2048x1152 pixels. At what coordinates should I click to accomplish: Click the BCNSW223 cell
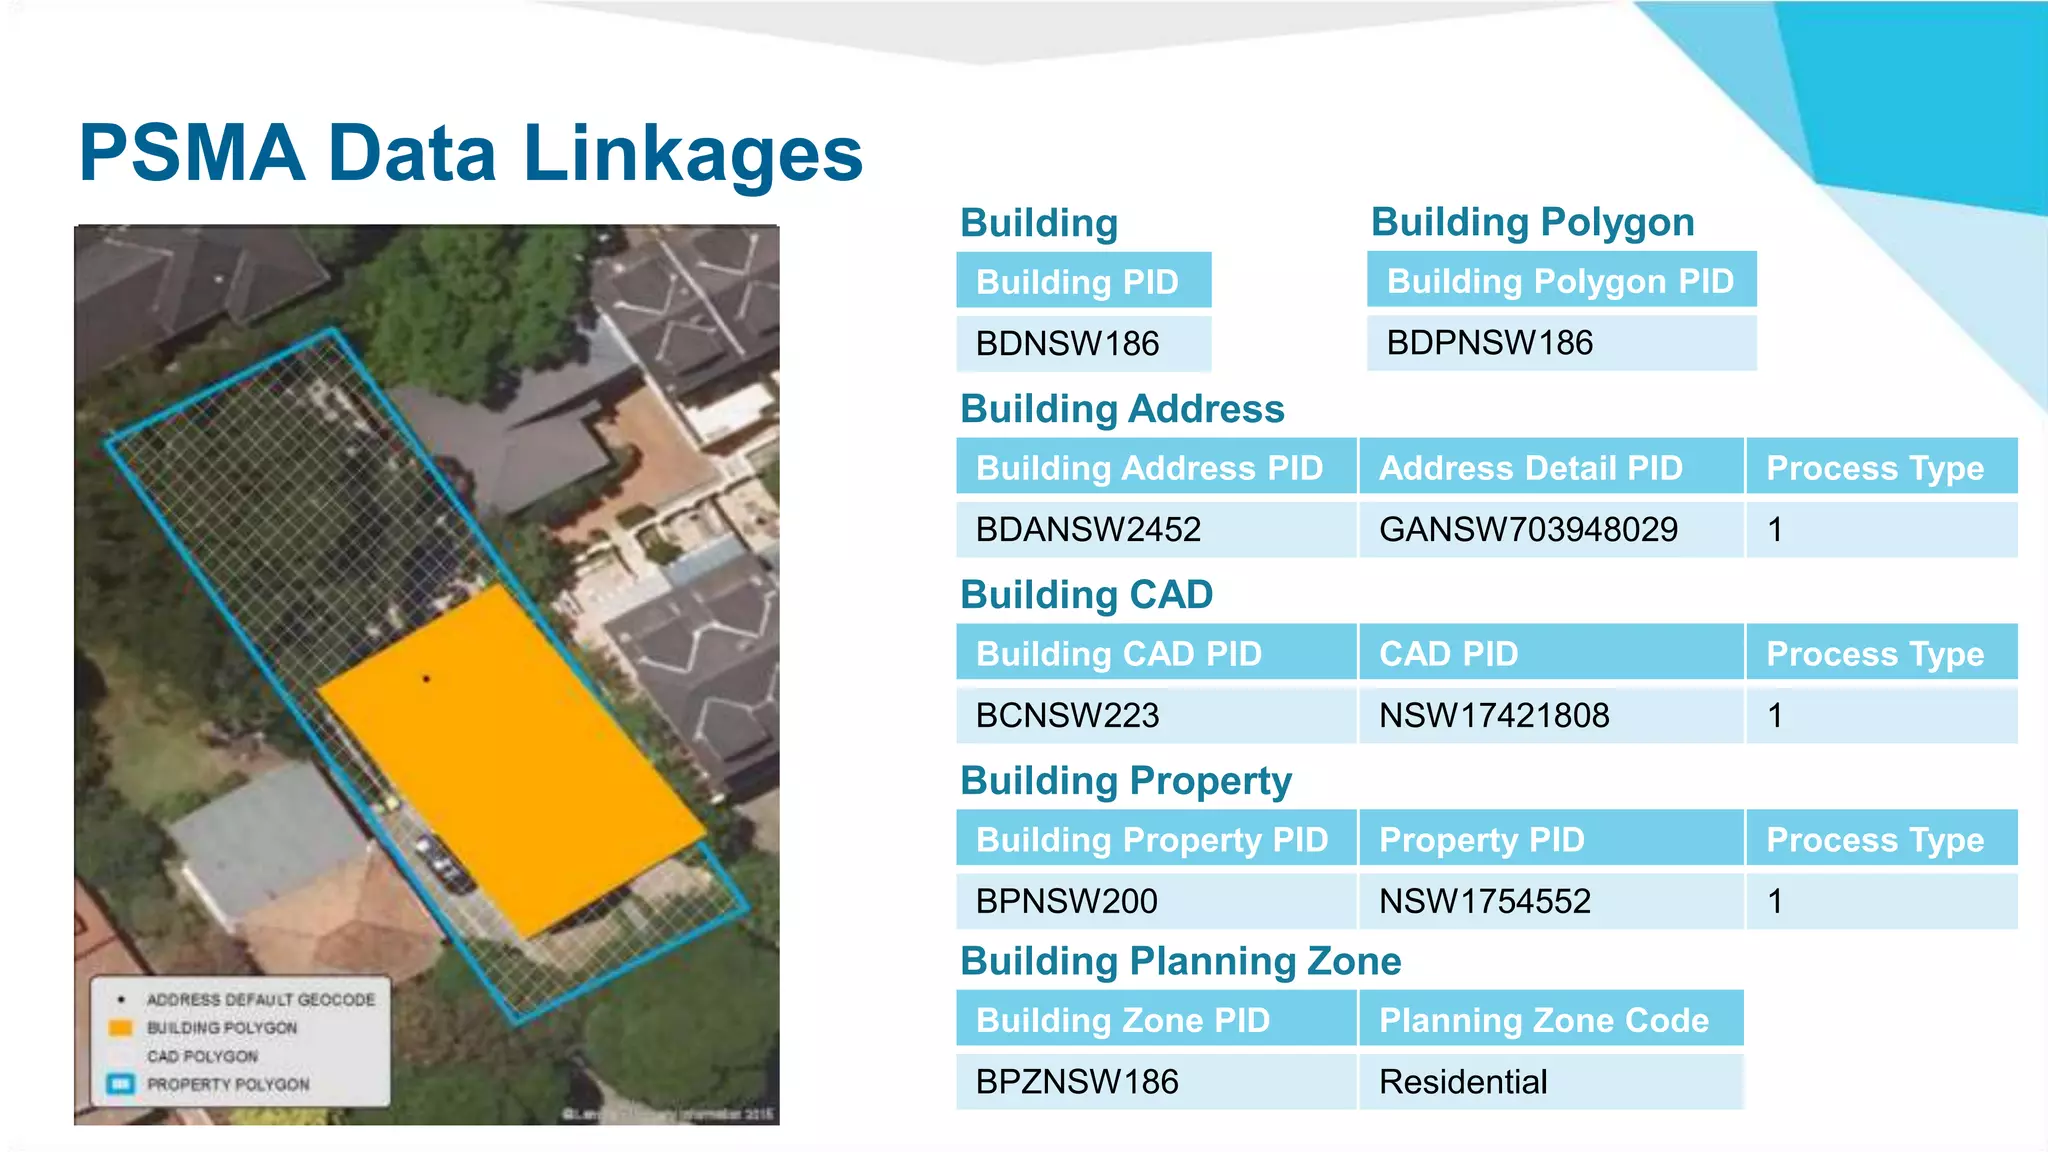pyautogui.click(x=1156, y=715)
